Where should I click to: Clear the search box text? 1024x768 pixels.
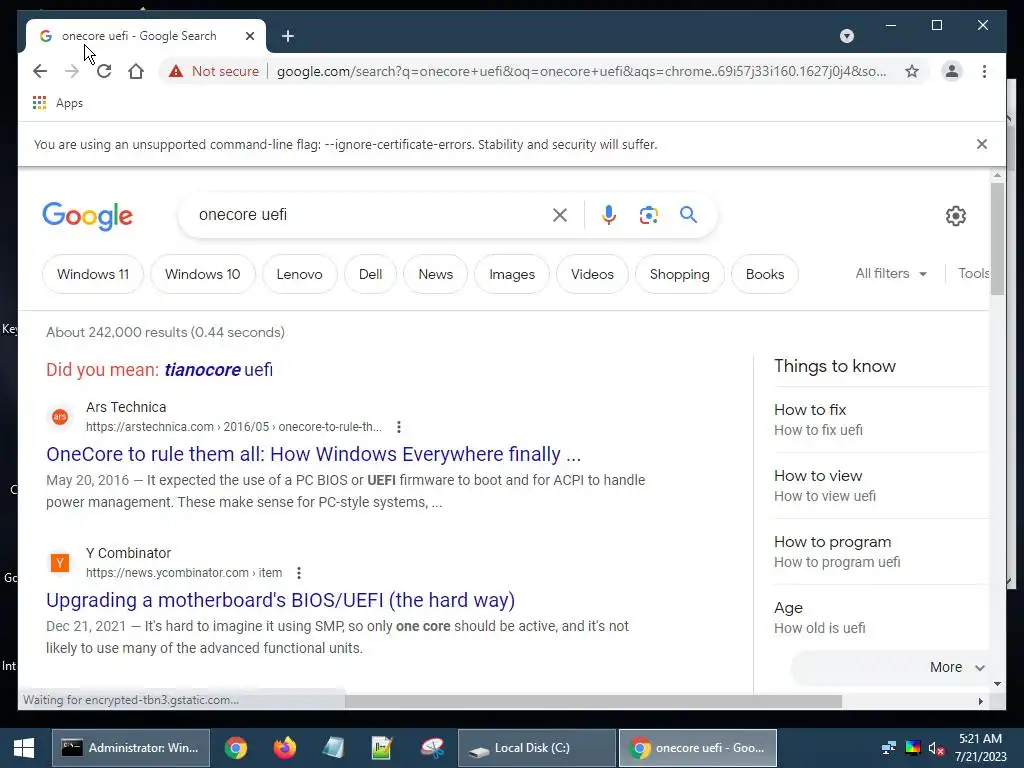[560, 215]
